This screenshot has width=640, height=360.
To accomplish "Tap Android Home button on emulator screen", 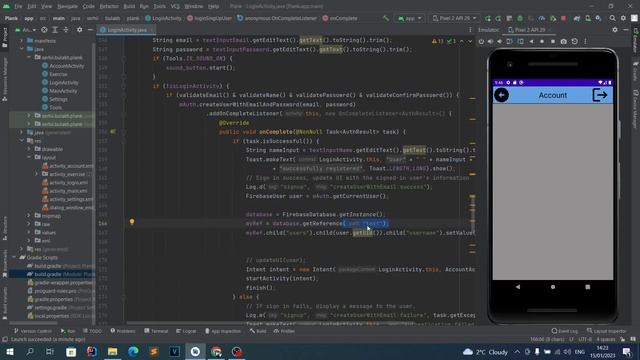I will [x=553, y=287].
